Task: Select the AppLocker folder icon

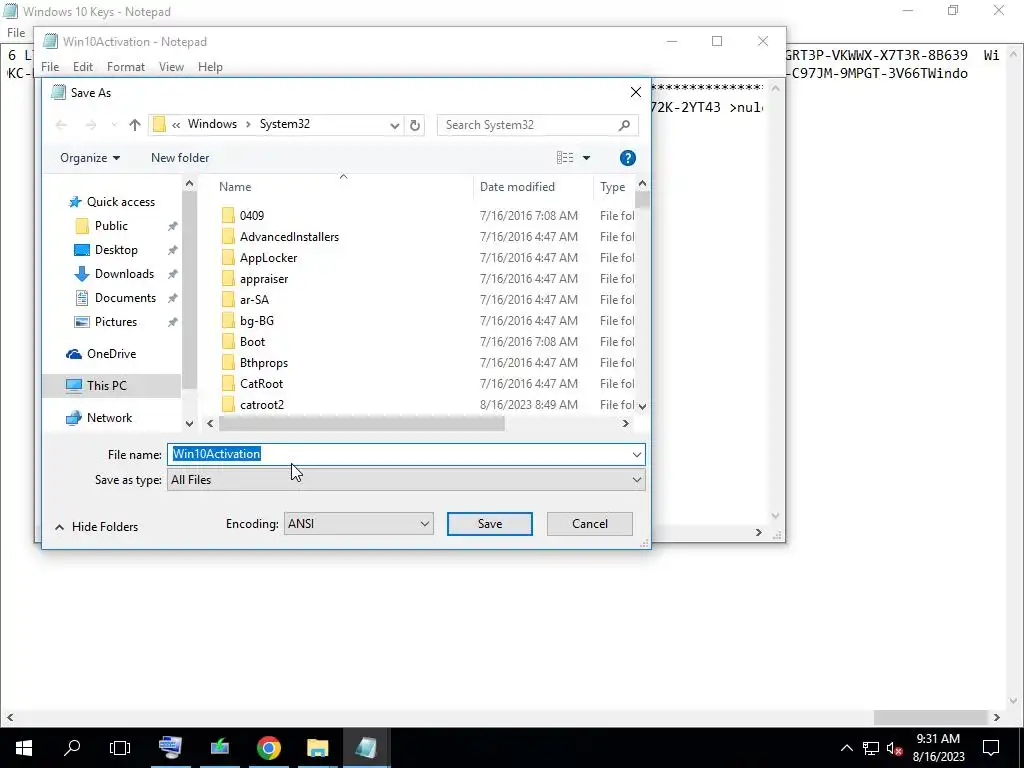Action: [228, 257]
